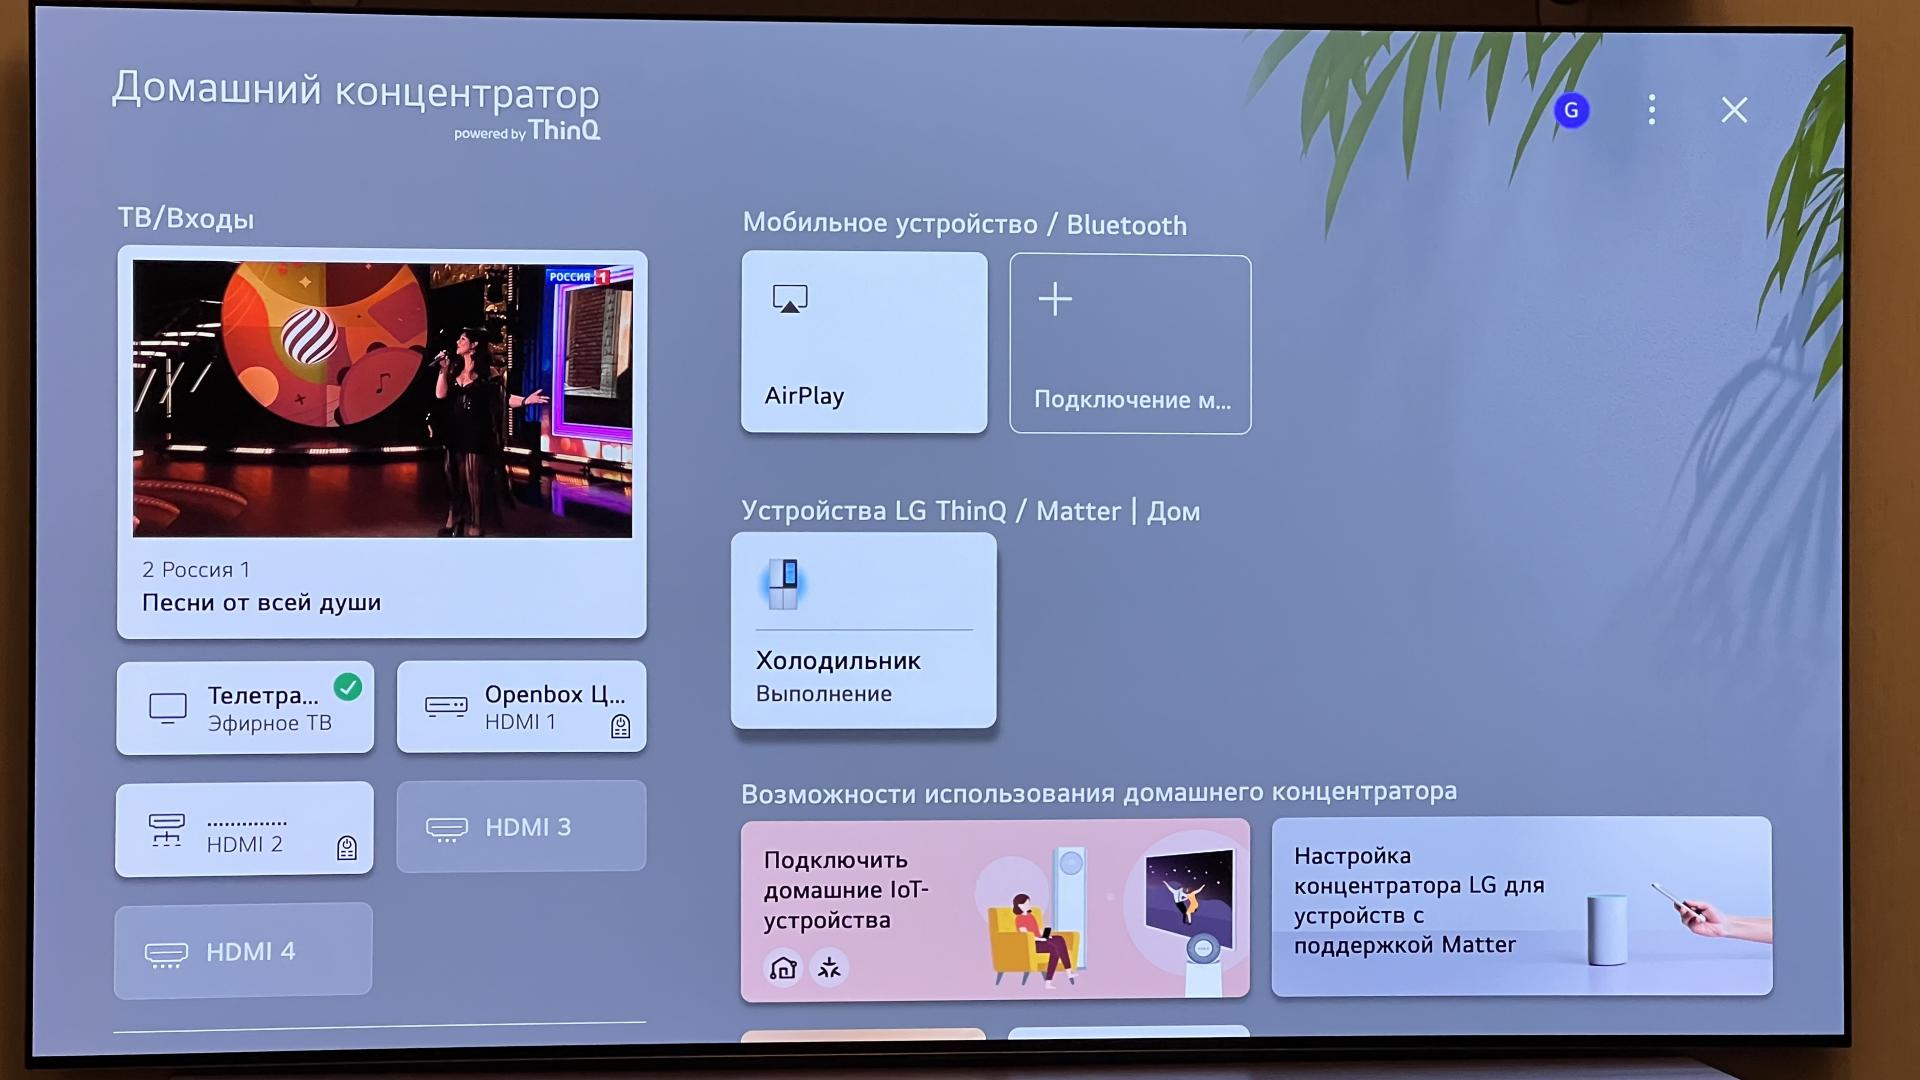Close the Home Hub screen with X
The width and height of the screenshot is (1920, 1080).
(x=1734, y=110)
